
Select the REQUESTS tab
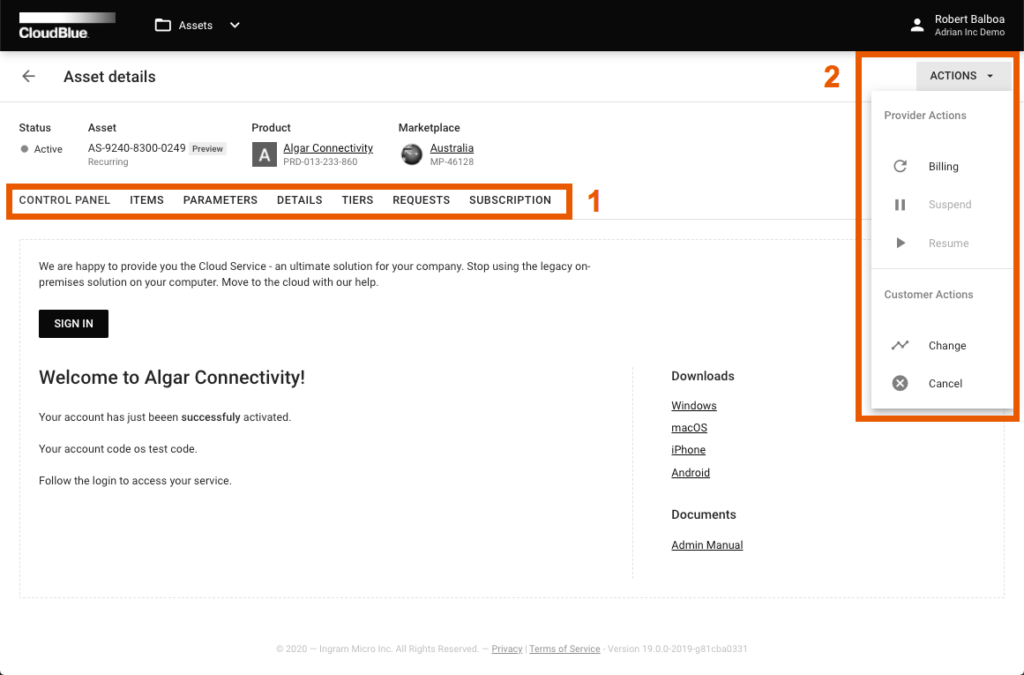tap(421, 200)
